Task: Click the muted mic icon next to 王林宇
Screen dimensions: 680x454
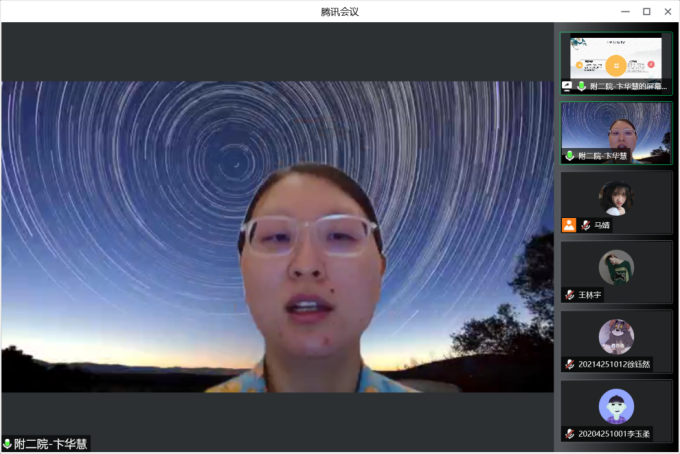Action: click(569, 295)
